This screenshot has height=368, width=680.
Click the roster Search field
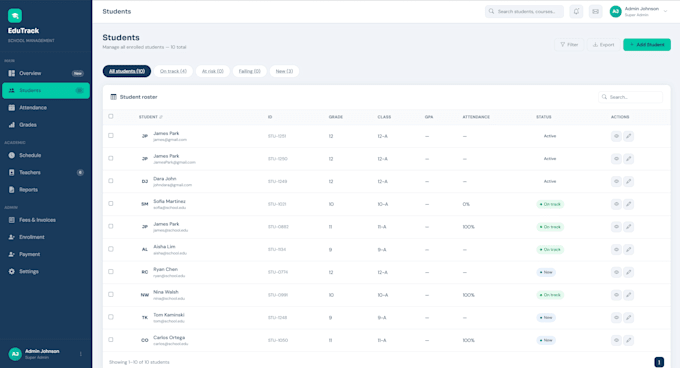pyautogui.click(x=631, y=97)
